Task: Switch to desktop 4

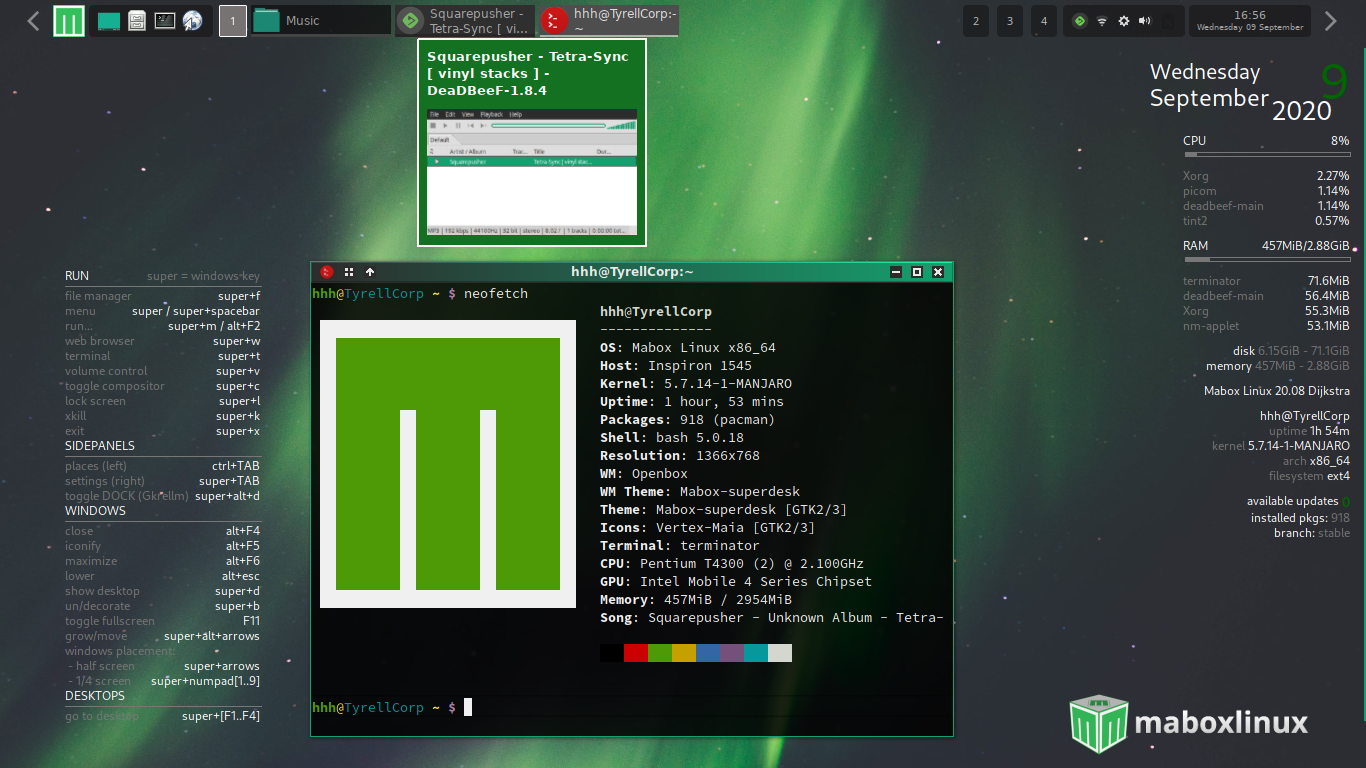Action: tap(1044, 20)
